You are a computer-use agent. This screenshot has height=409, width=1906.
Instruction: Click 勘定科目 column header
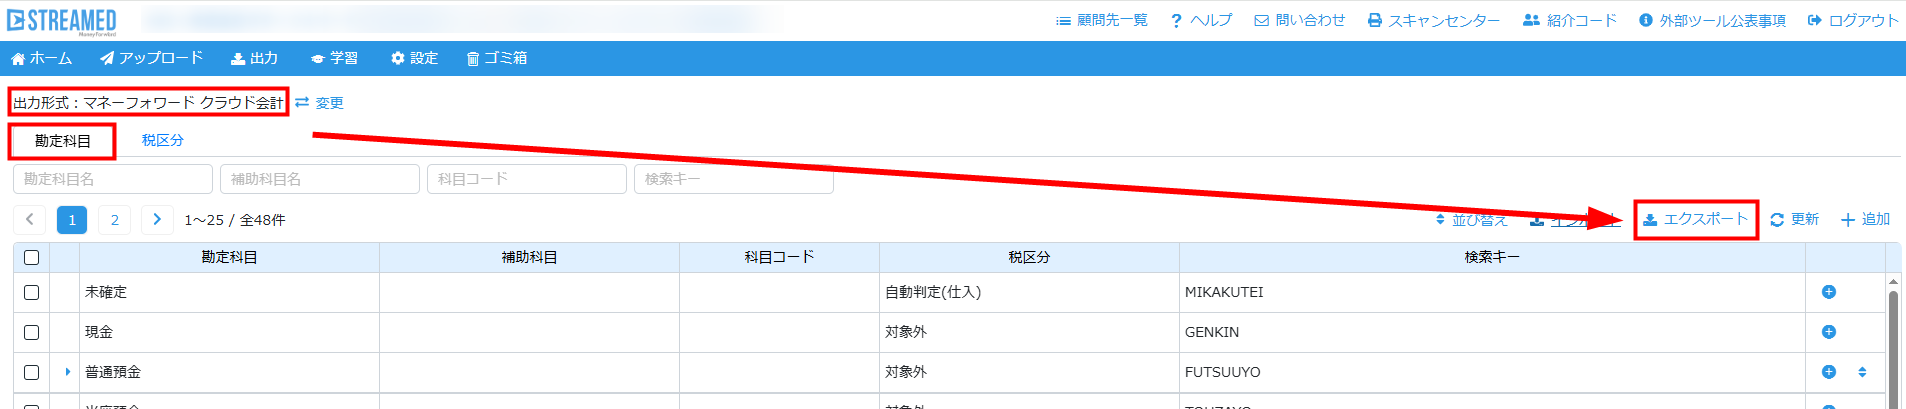pos(229,257)
